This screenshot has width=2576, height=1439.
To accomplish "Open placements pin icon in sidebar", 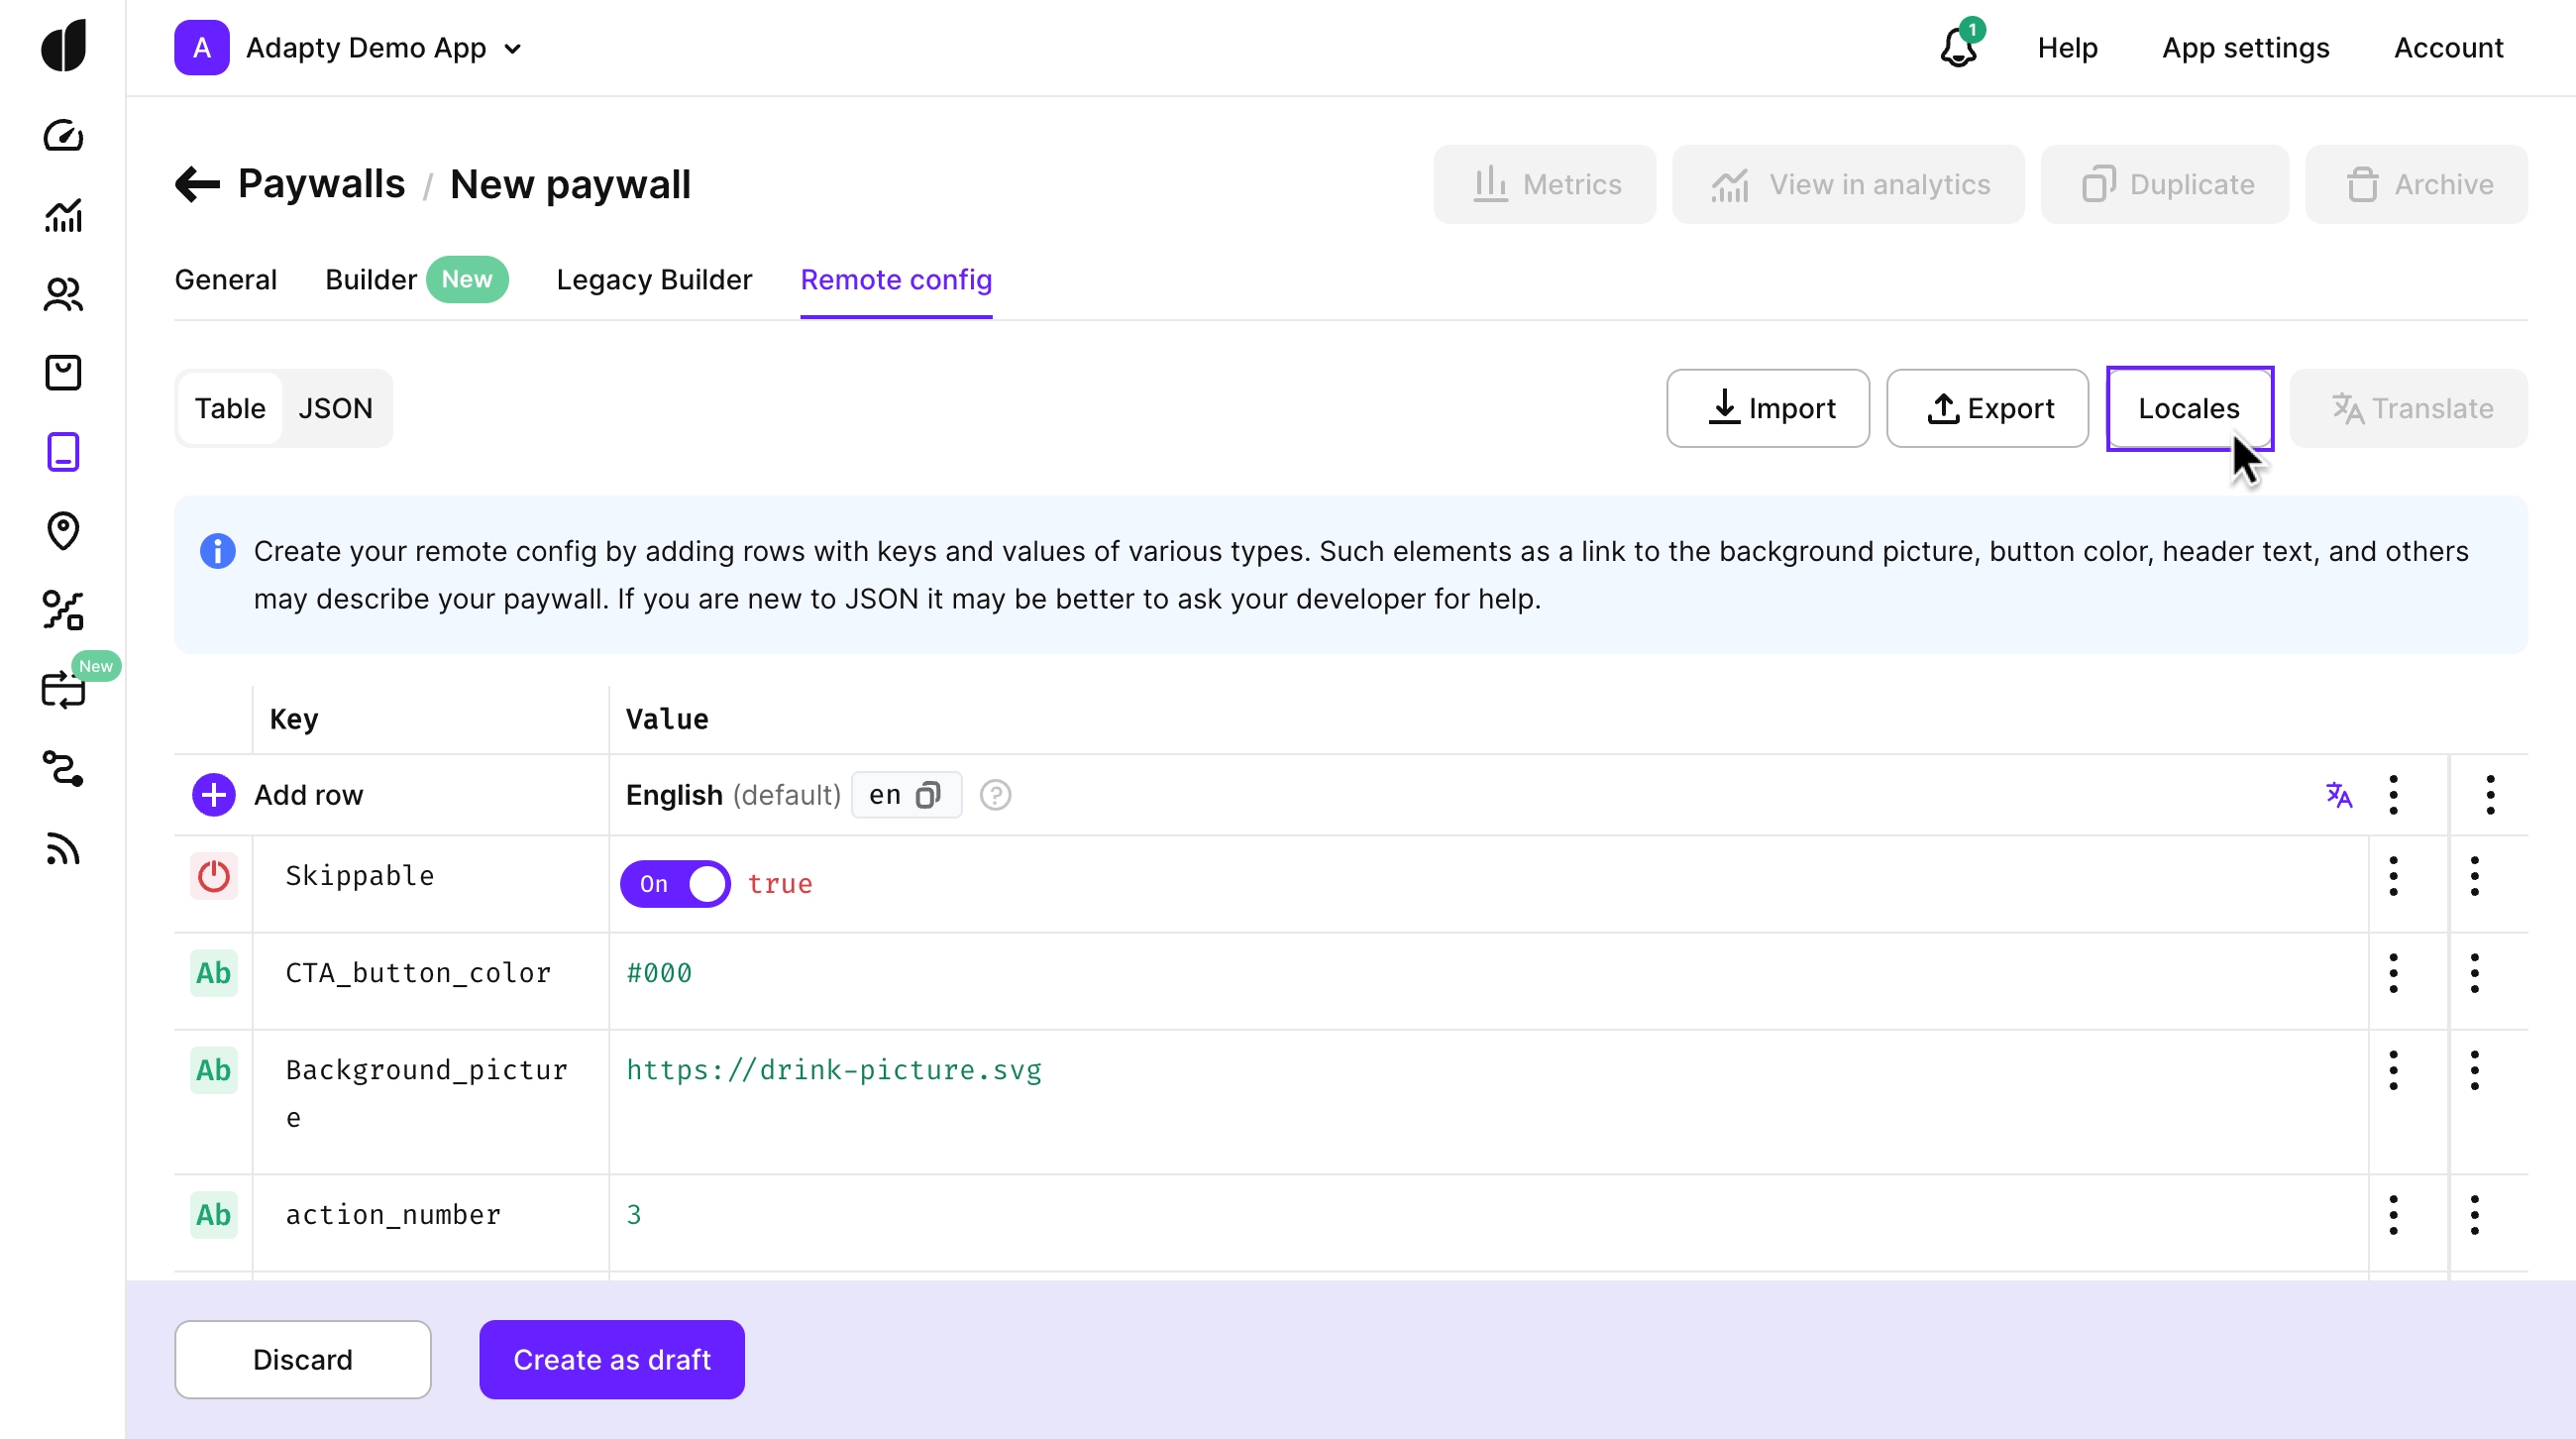I will click(x=63, y=531).
